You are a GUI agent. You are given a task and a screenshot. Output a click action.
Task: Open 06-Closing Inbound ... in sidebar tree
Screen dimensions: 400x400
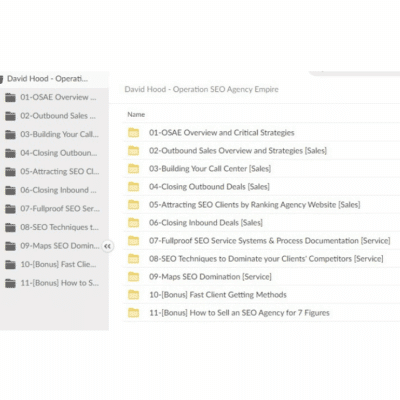58,190
